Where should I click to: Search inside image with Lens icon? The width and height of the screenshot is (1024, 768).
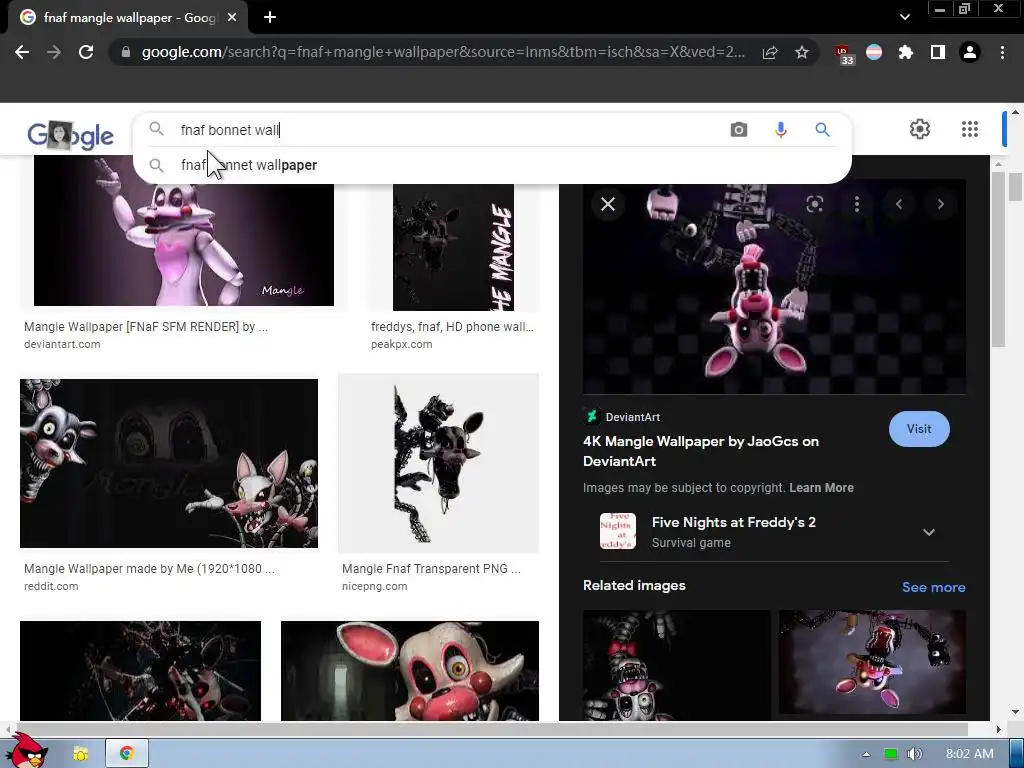[814, 204]
